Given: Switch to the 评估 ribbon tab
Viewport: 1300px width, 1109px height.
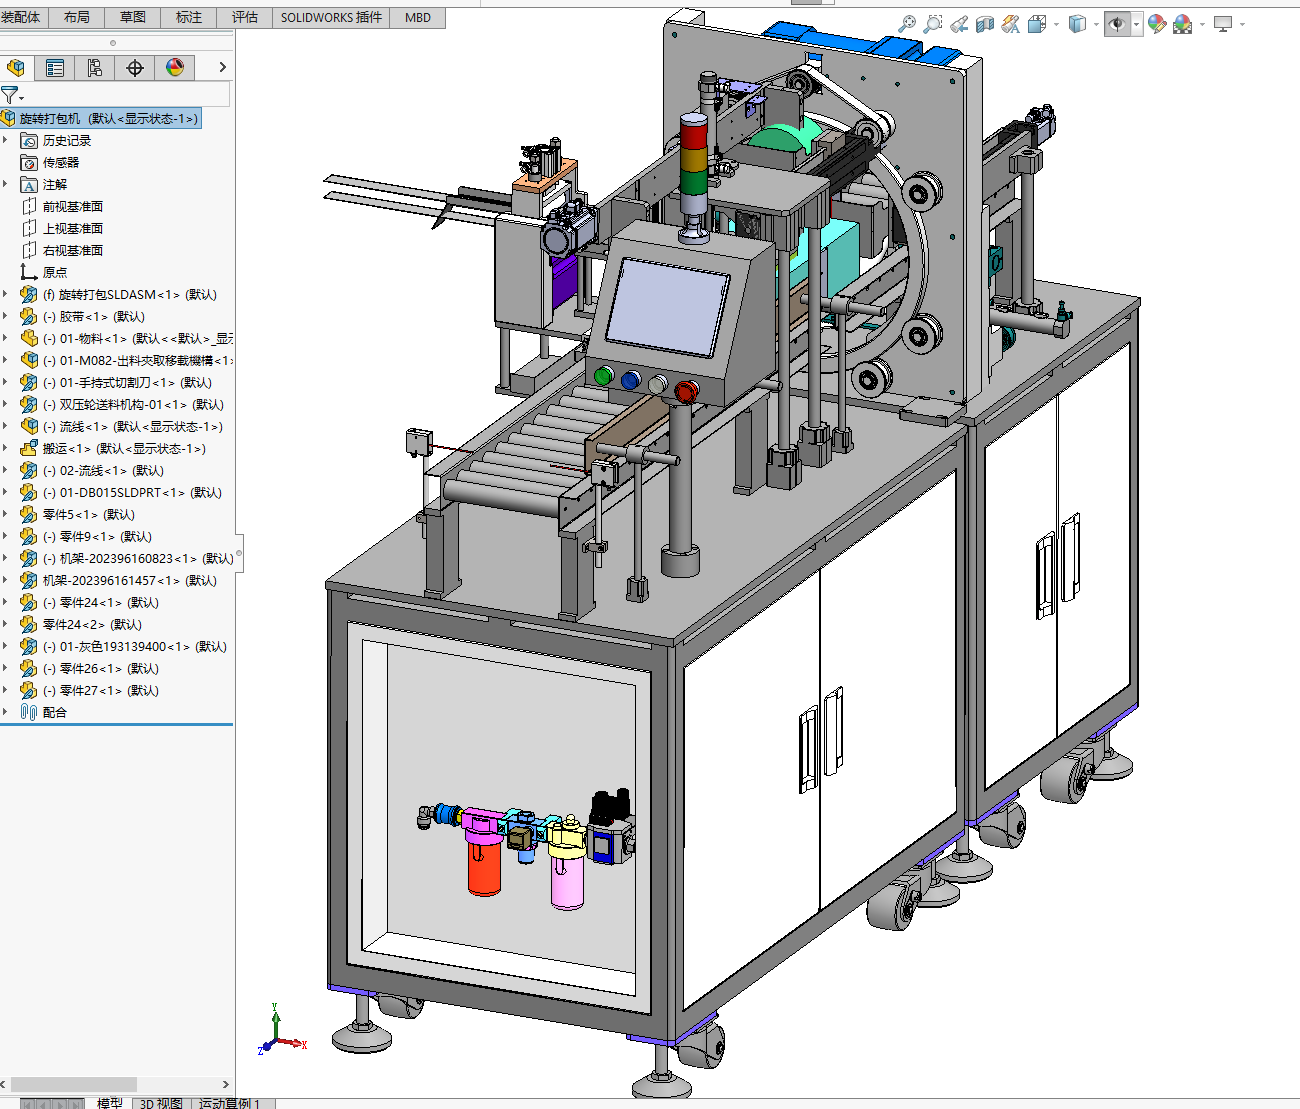Looking at the screenshot, I should 245,17.
